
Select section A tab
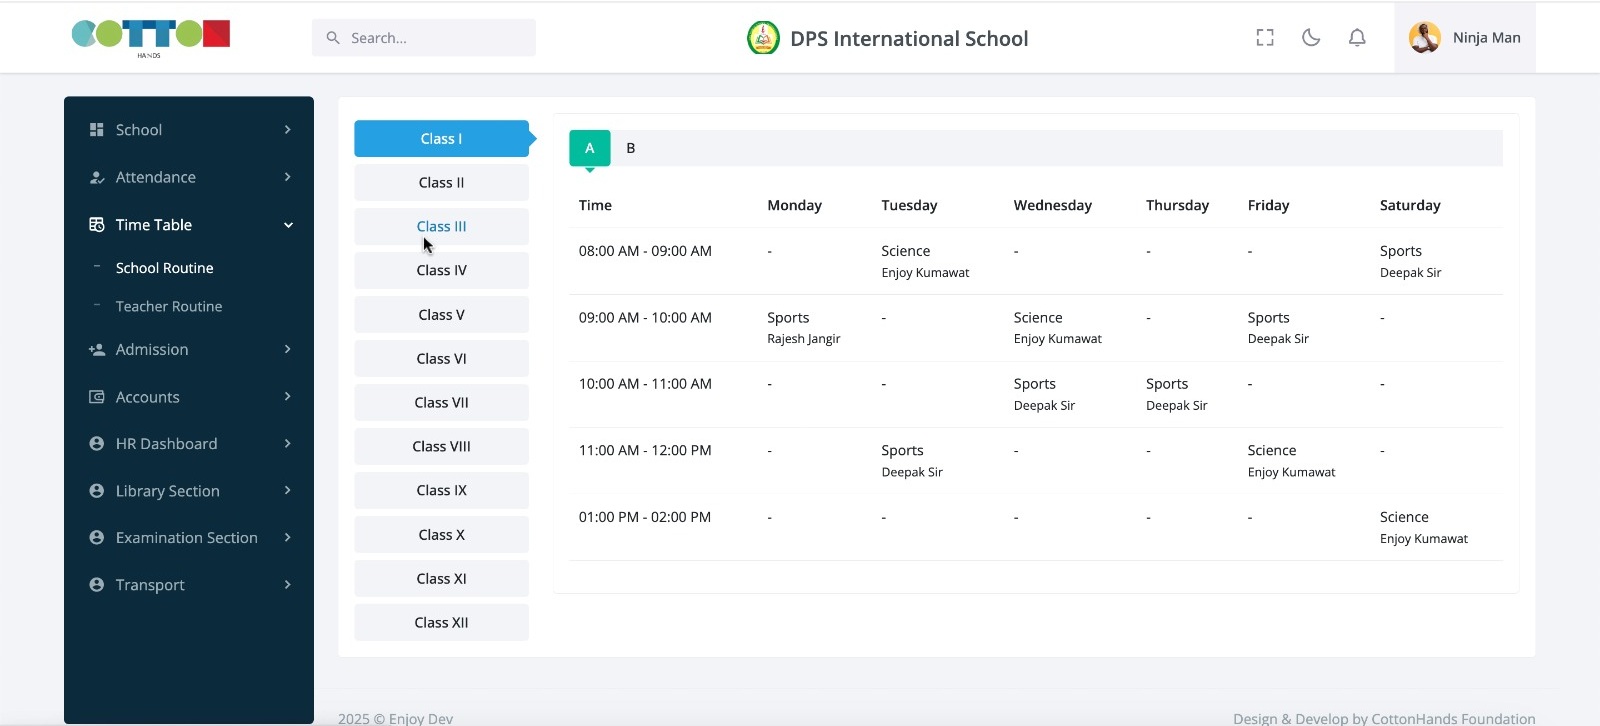(589, 148)
